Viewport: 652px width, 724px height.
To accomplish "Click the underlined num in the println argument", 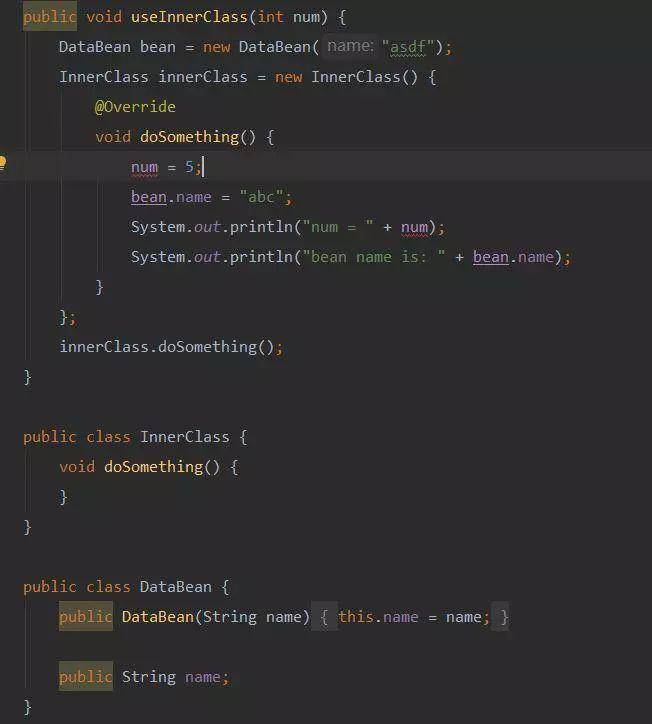I will click(x=414, y=227).
